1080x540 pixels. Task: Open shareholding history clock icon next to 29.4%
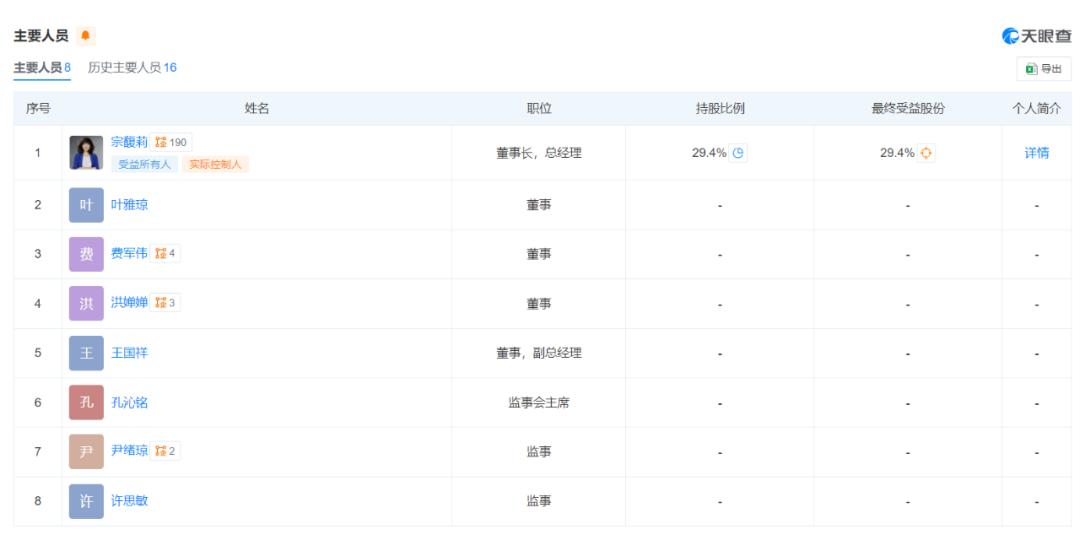tap(738, 153)
